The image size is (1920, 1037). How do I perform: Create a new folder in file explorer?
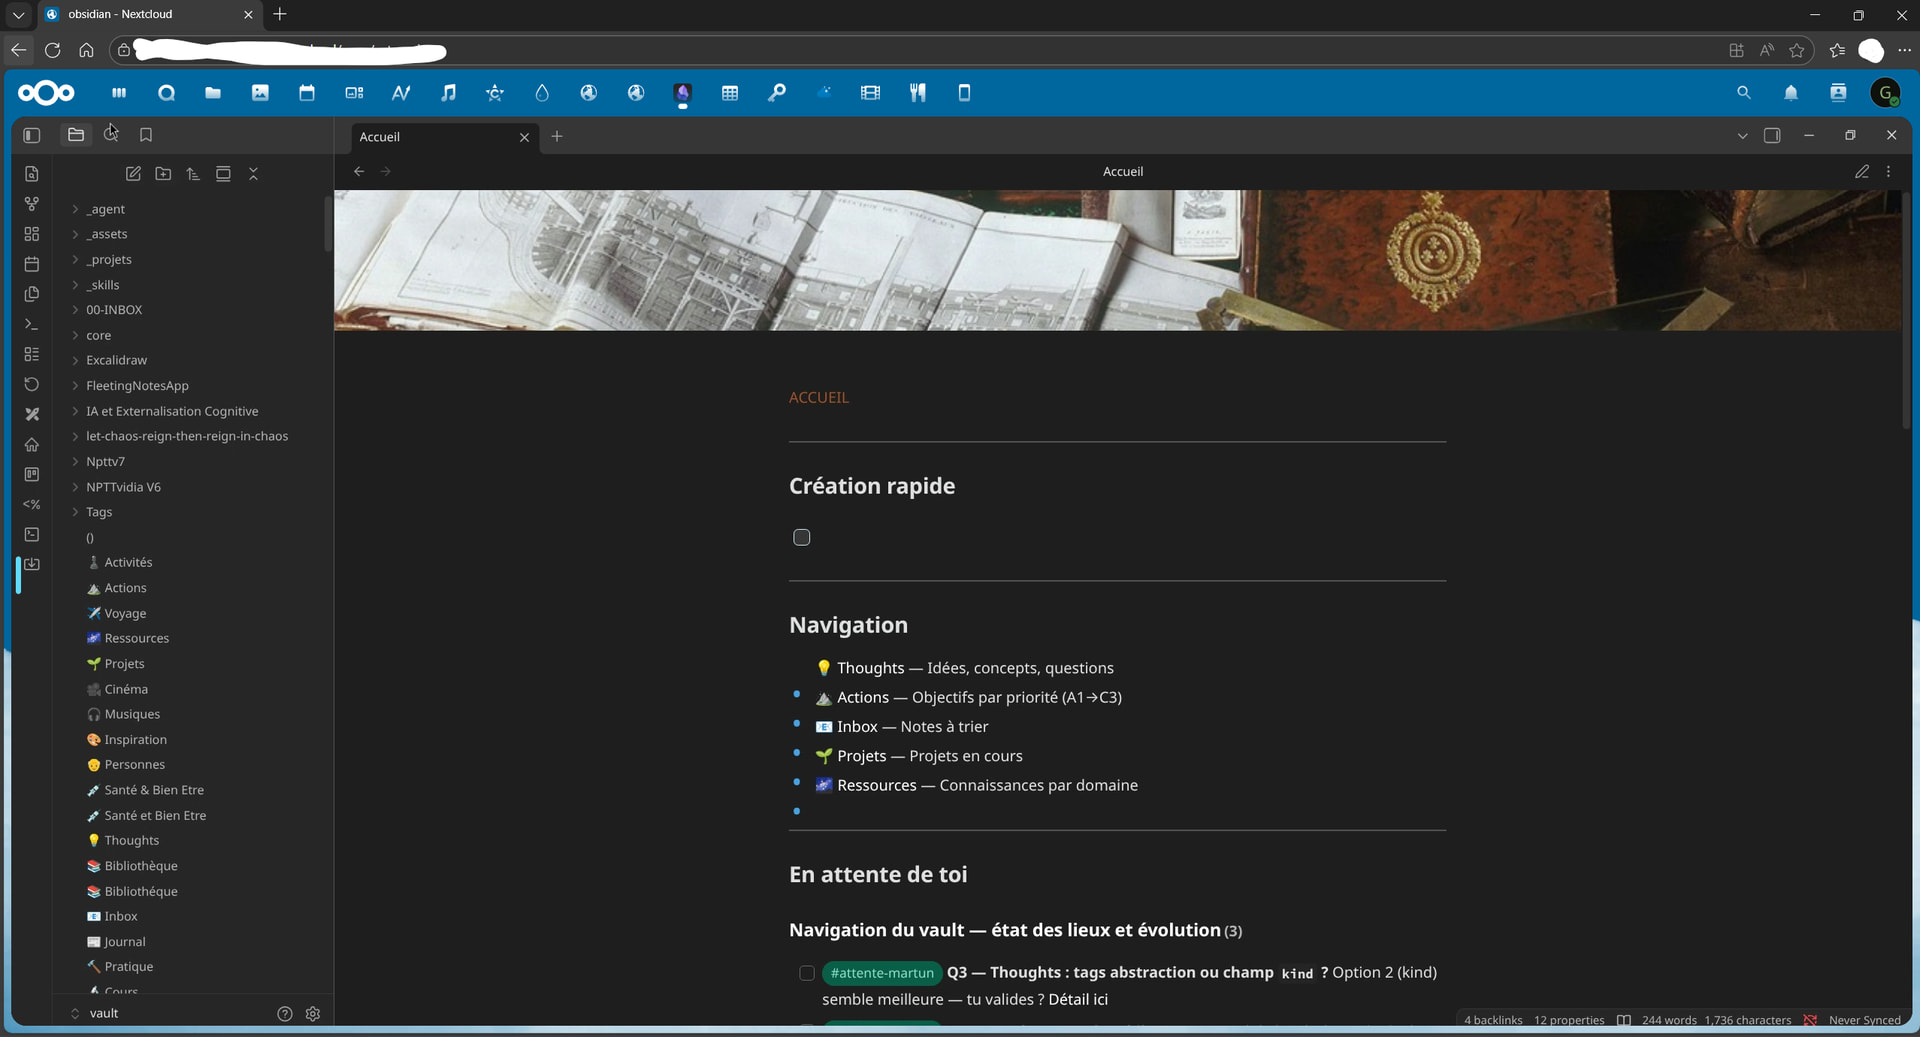pyautogui.click(x=163, y=174)
